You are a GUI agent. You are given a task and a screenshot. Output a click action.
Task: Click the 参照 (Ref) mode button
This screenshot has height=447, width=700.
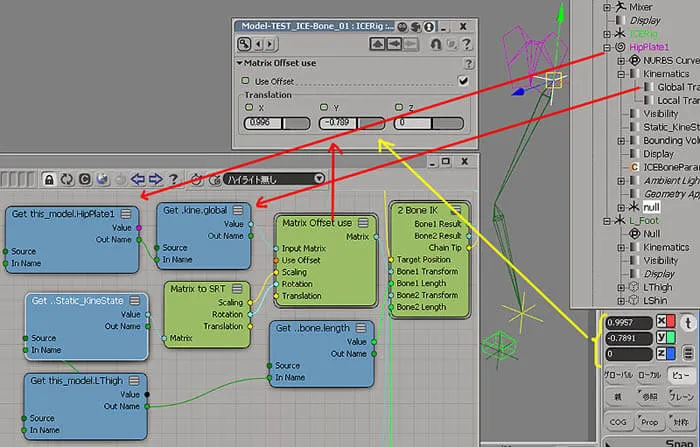[x=650, y=397]
